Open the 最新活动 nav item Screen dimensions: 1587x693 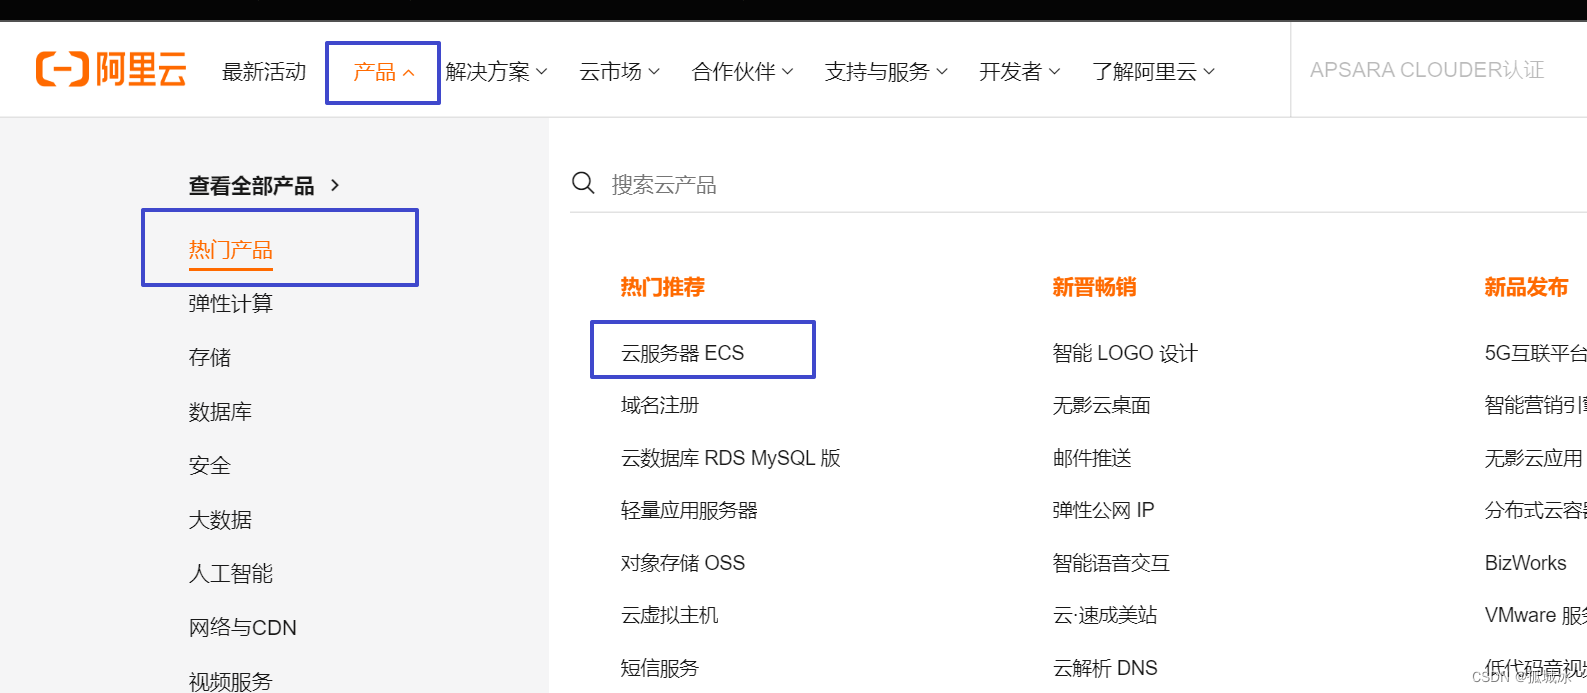[264, 72]
